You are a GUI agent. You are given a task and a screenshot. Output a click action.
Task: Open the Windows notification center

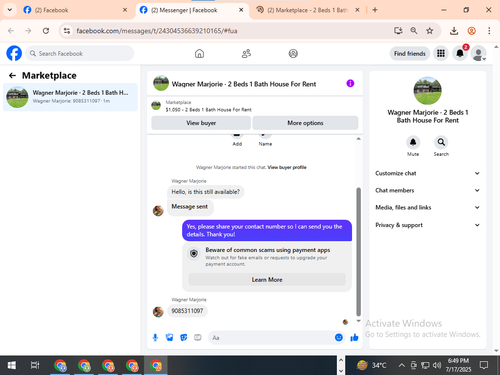click(484, 365)
